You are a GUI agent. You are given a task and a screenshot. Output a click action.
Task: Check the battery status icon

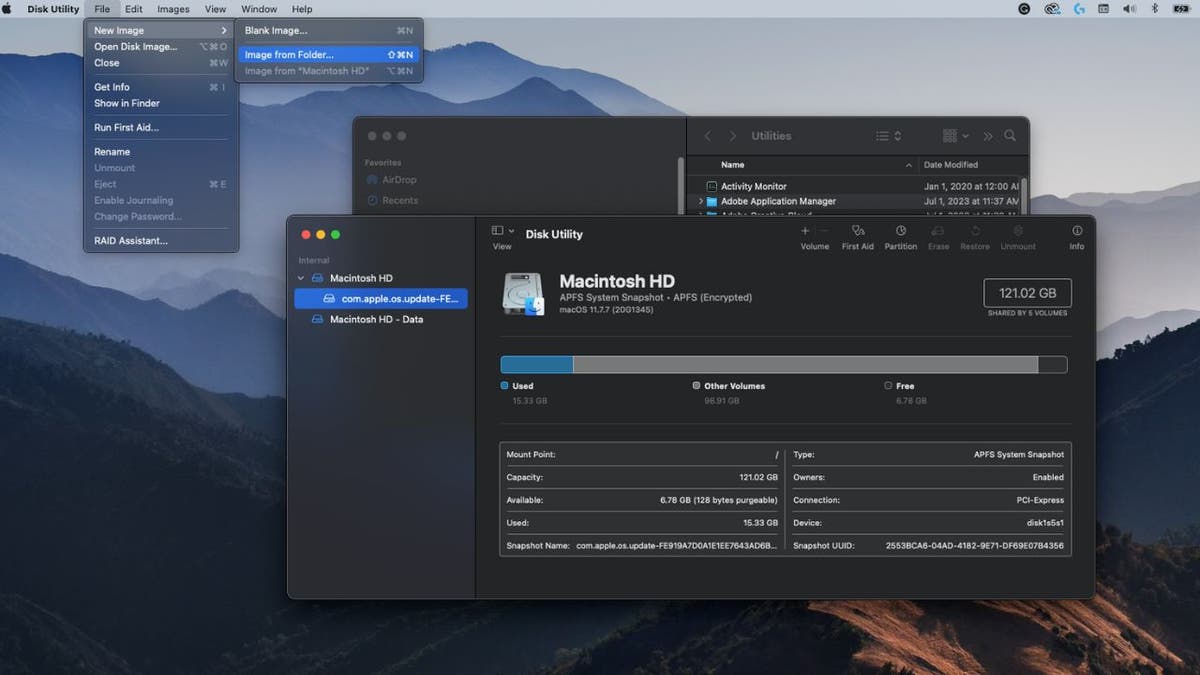(1181, 9)
